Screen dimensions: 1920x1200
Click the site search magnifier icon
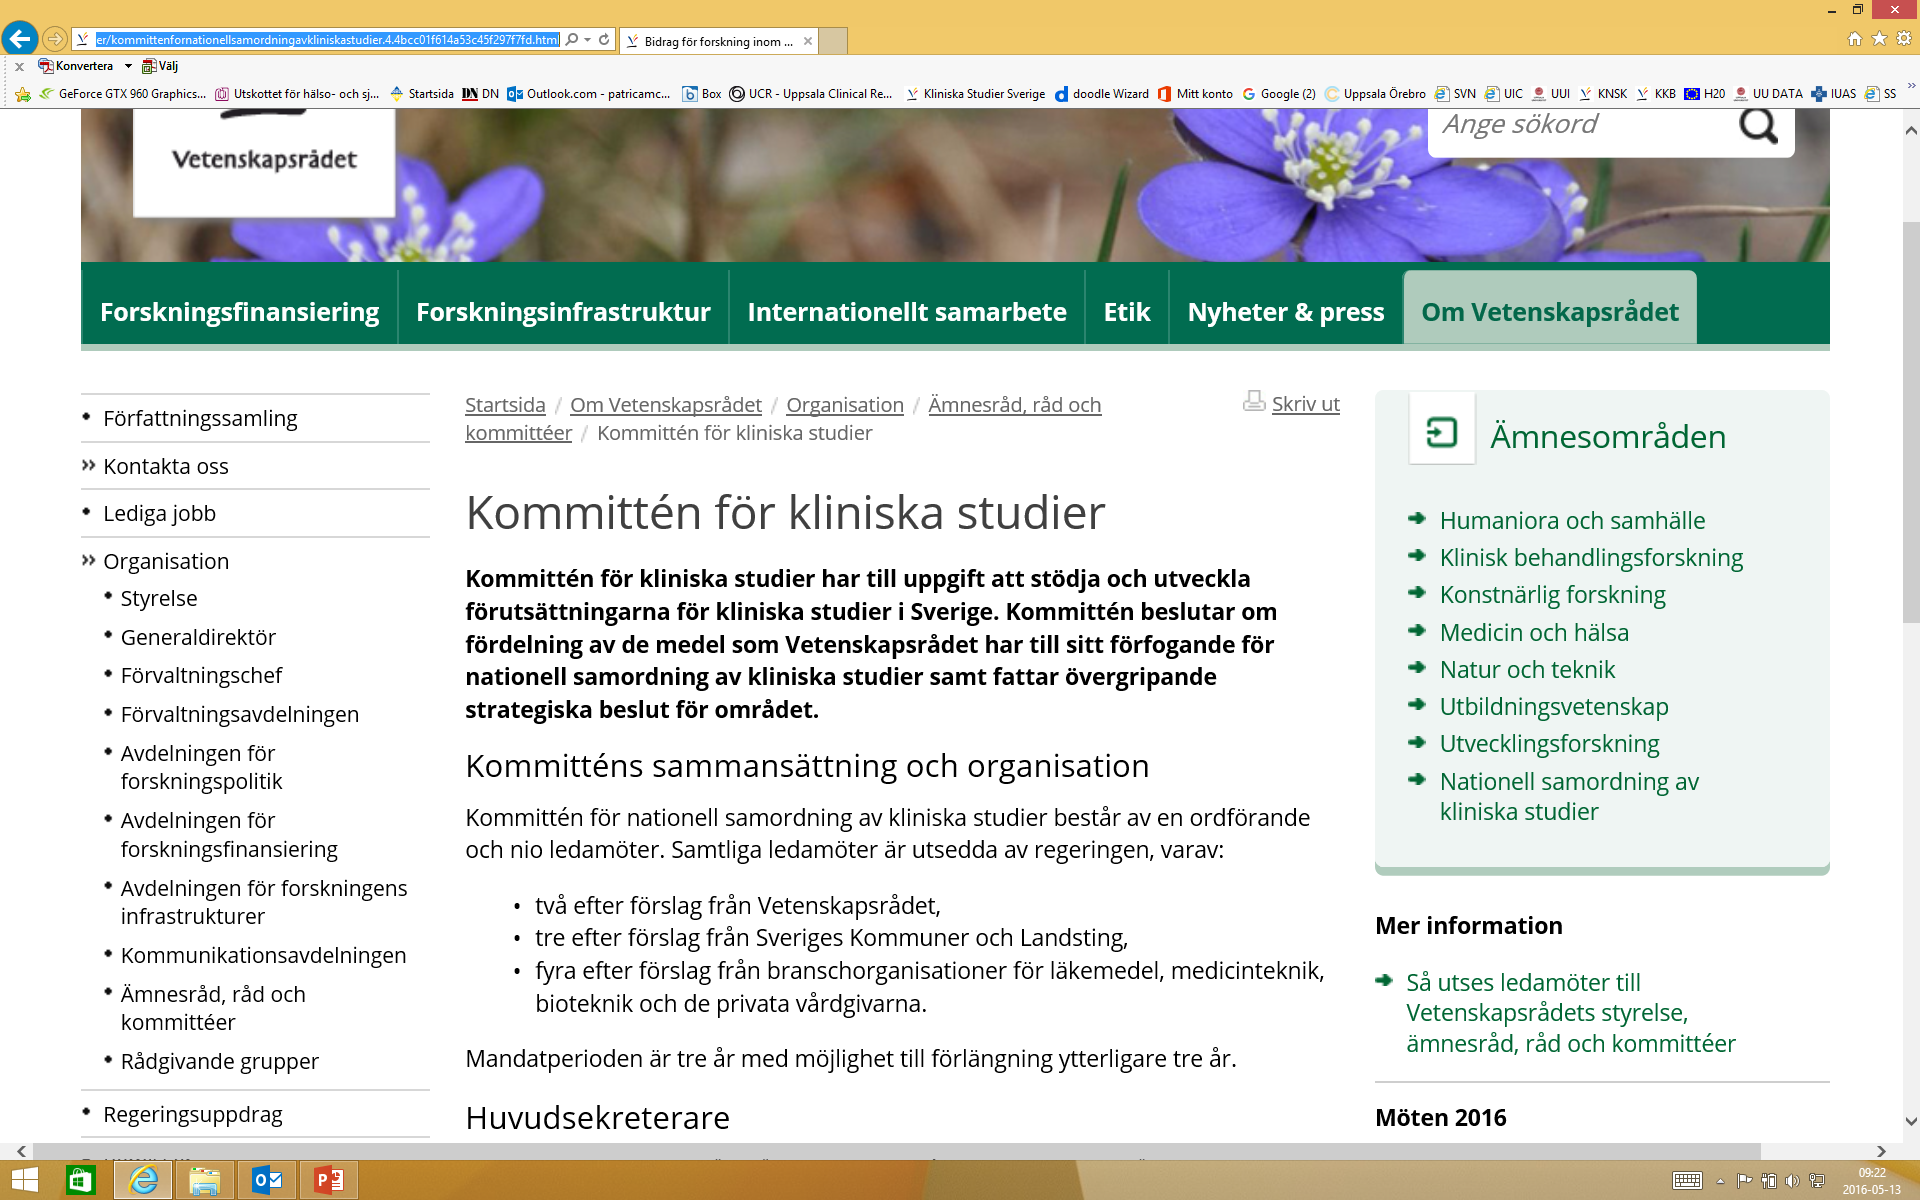point(1758,126)
